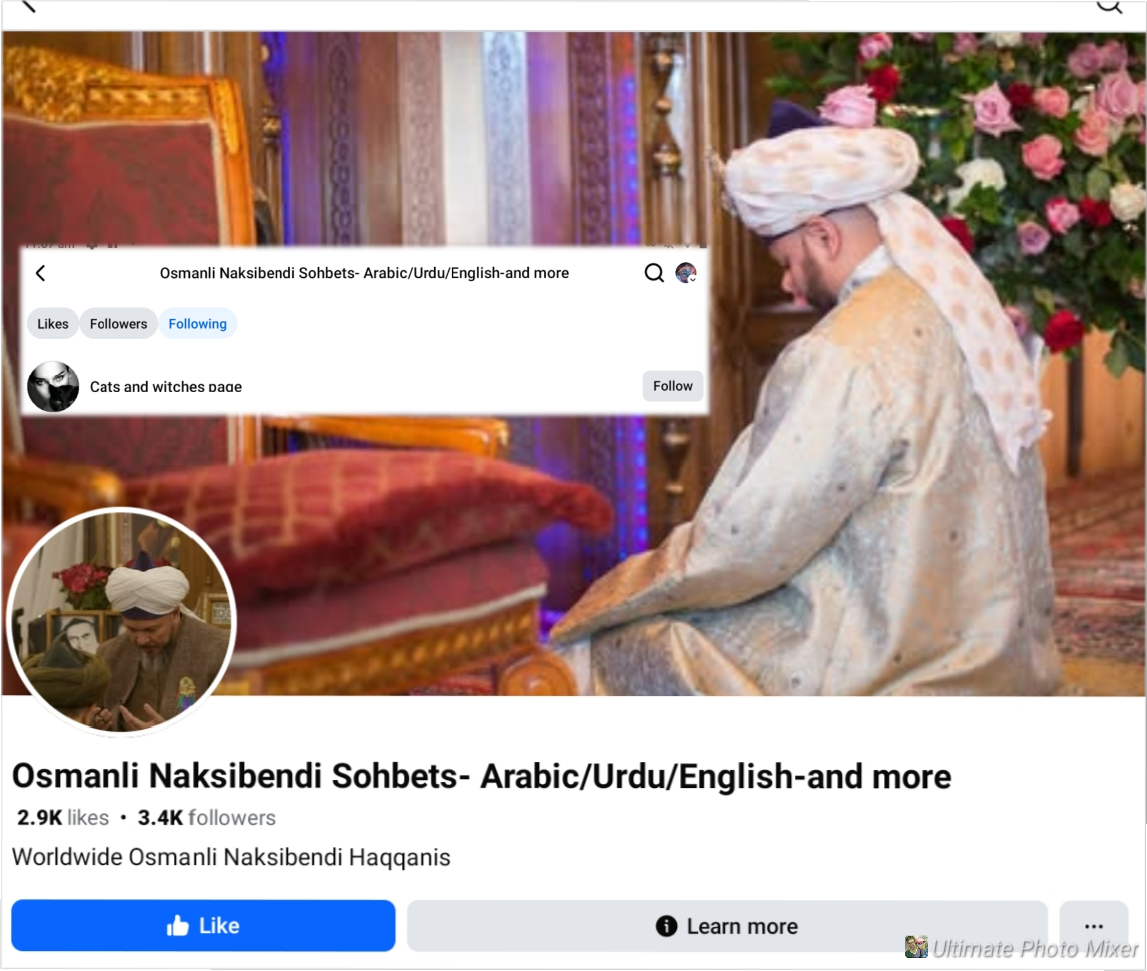Screen dimensions: 1147x971
Task: Tap the top-left back arrow
Action: pyautogui.click(x=28, y=6)
